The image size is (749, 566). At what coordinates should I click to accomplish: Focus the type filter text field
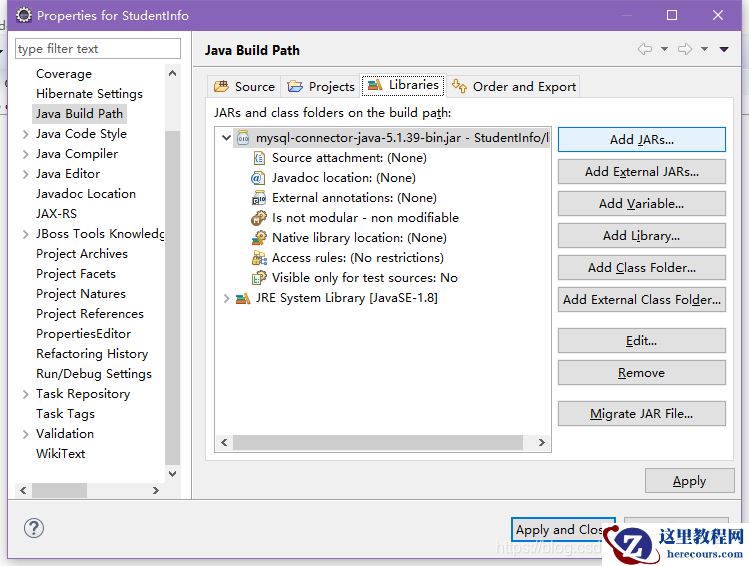(x=98, y=49)
